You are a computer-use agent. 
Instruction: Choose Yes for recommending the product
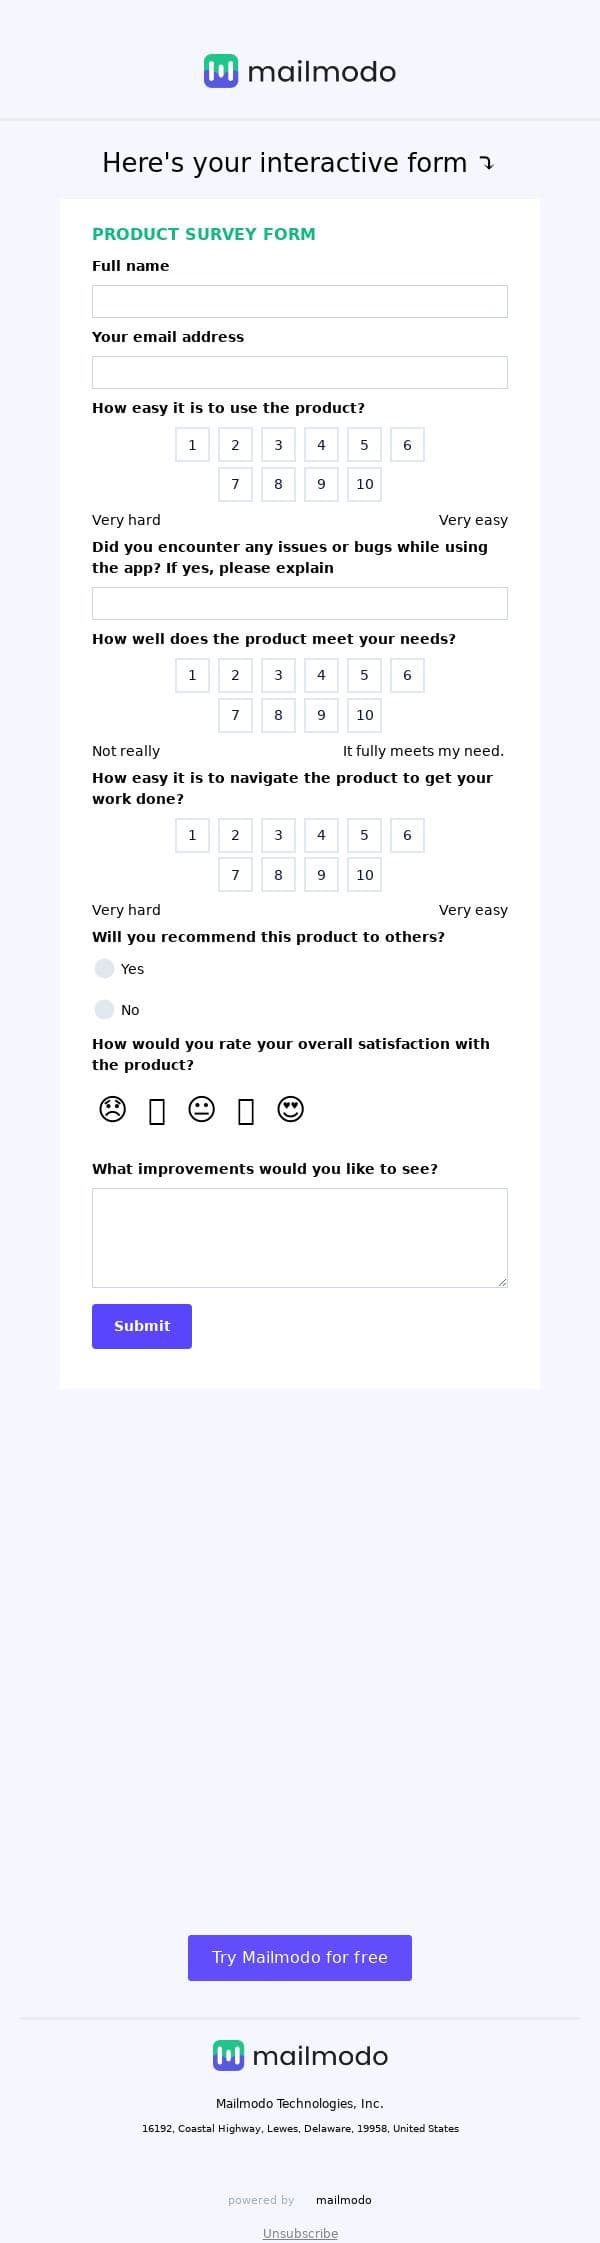105,968
